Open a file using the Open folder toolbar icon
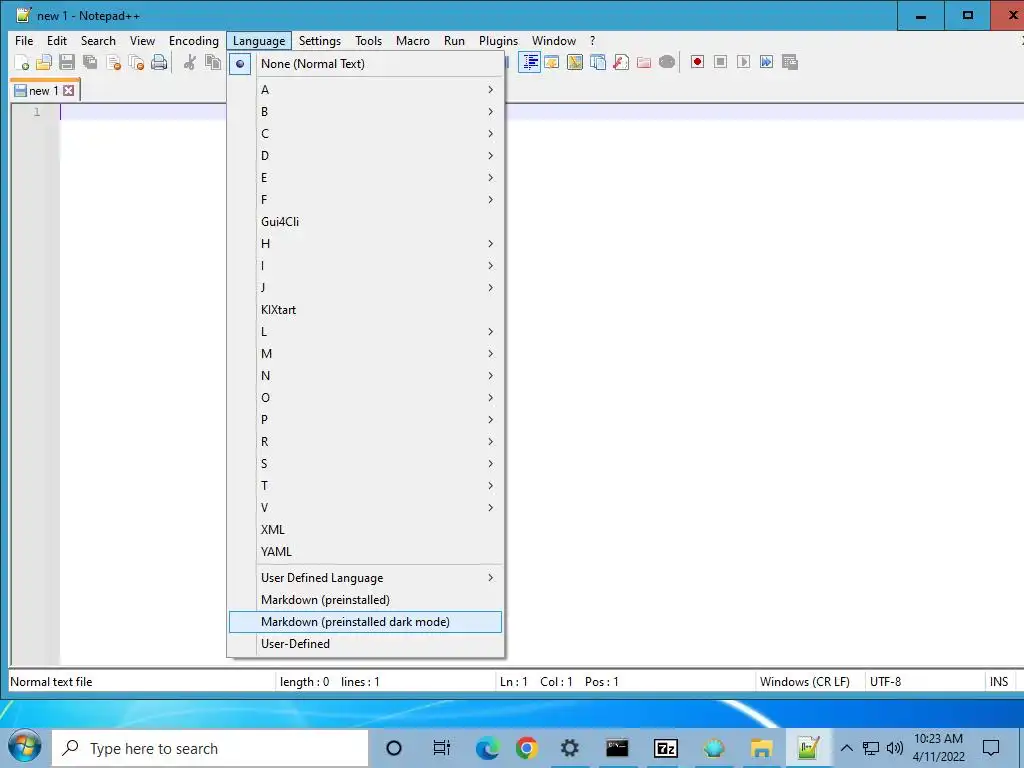The image size is (1024, 768). coord(44,63)
